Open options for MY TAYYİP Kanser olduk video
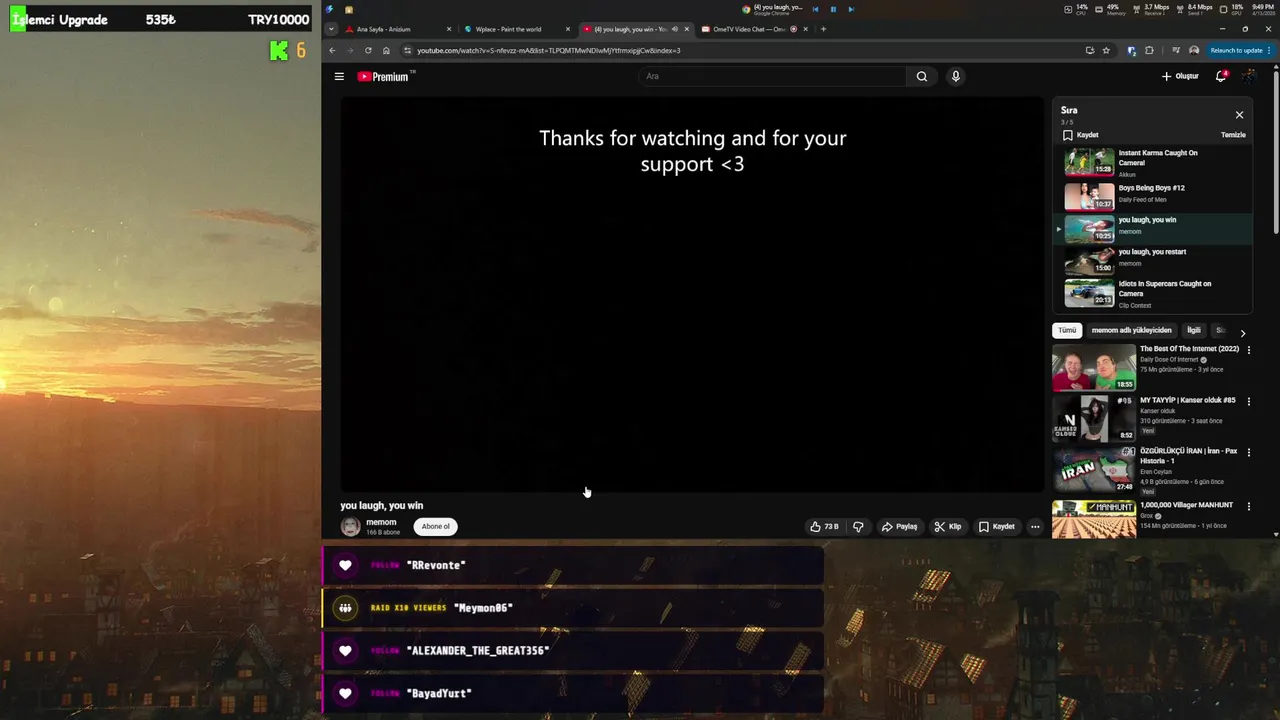The width and height of the screenshot is (1280, 720). pos(1248,401)
